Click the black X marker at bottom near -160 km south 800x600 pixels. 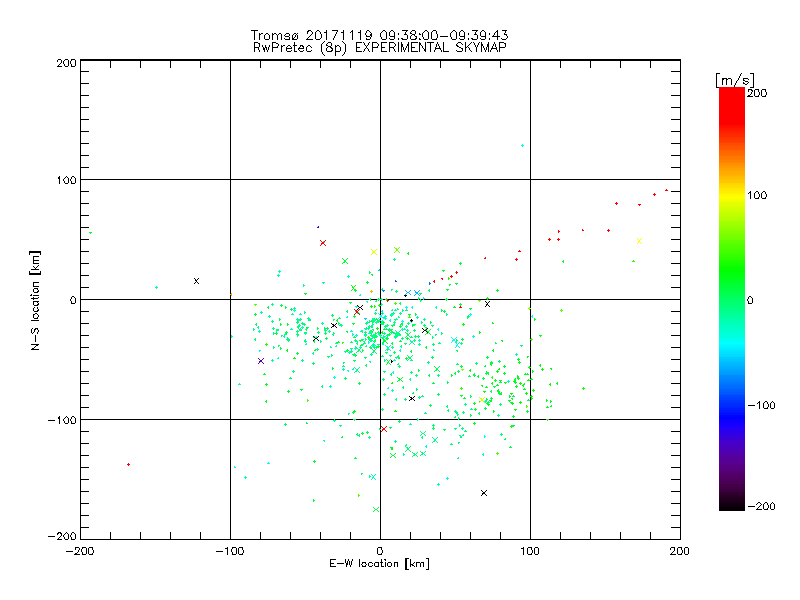click(484, 493)
